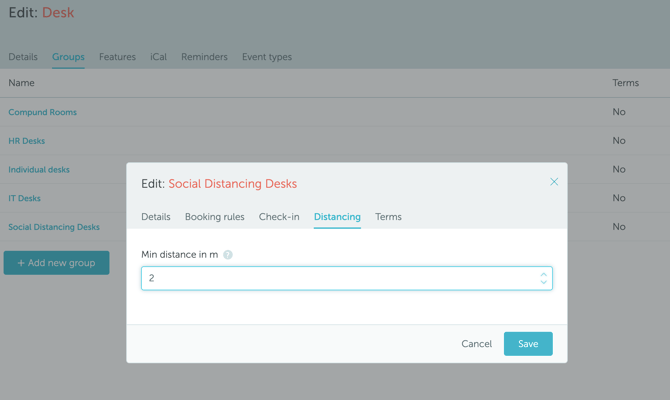Select the Distancing tab
This screenshot has height=400, width=670.
pos(337,217)
